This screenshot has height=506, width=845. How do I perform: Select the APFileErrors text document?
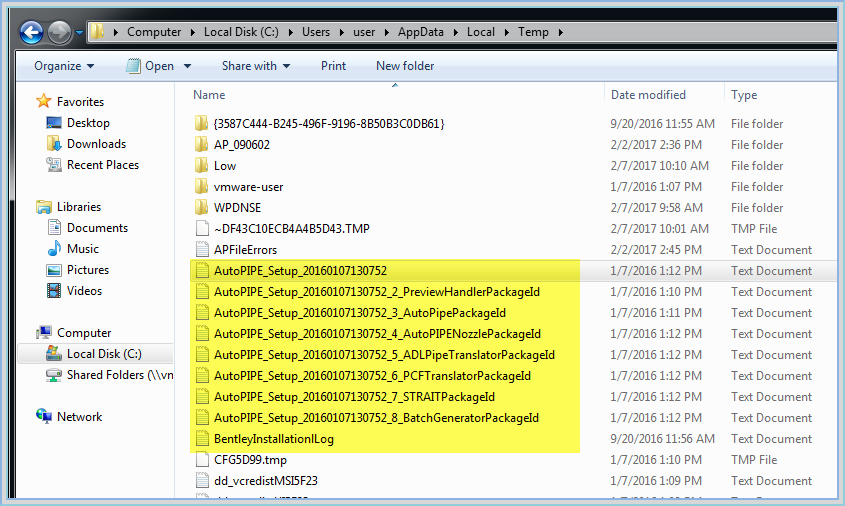pos(245,250)
